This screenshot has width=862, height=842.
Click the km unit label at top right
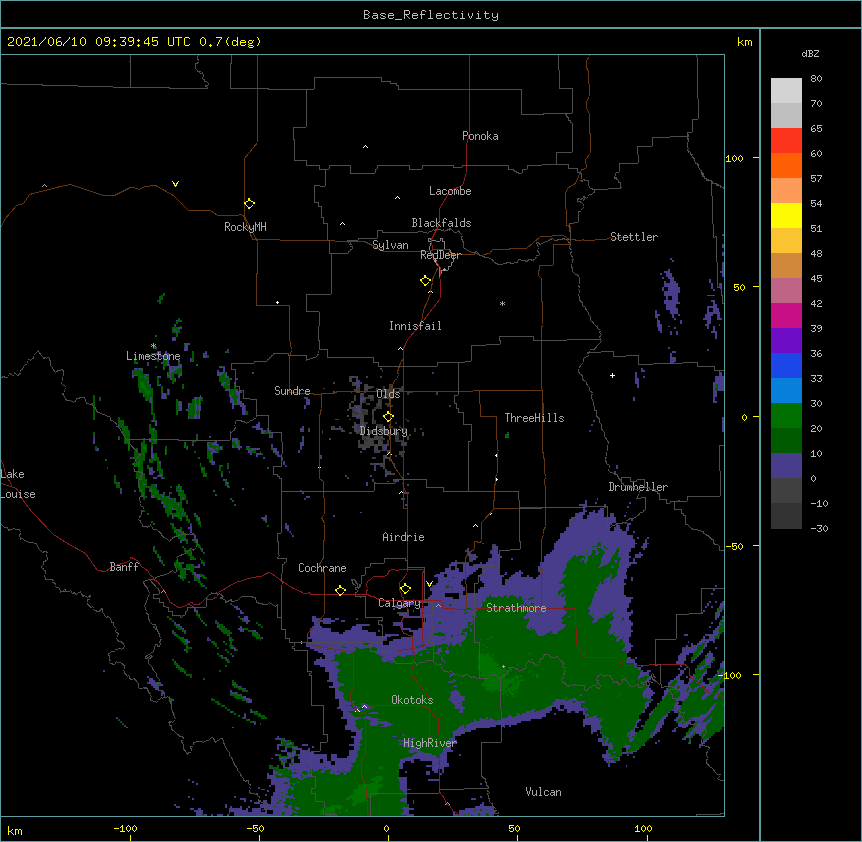[745, 42]
